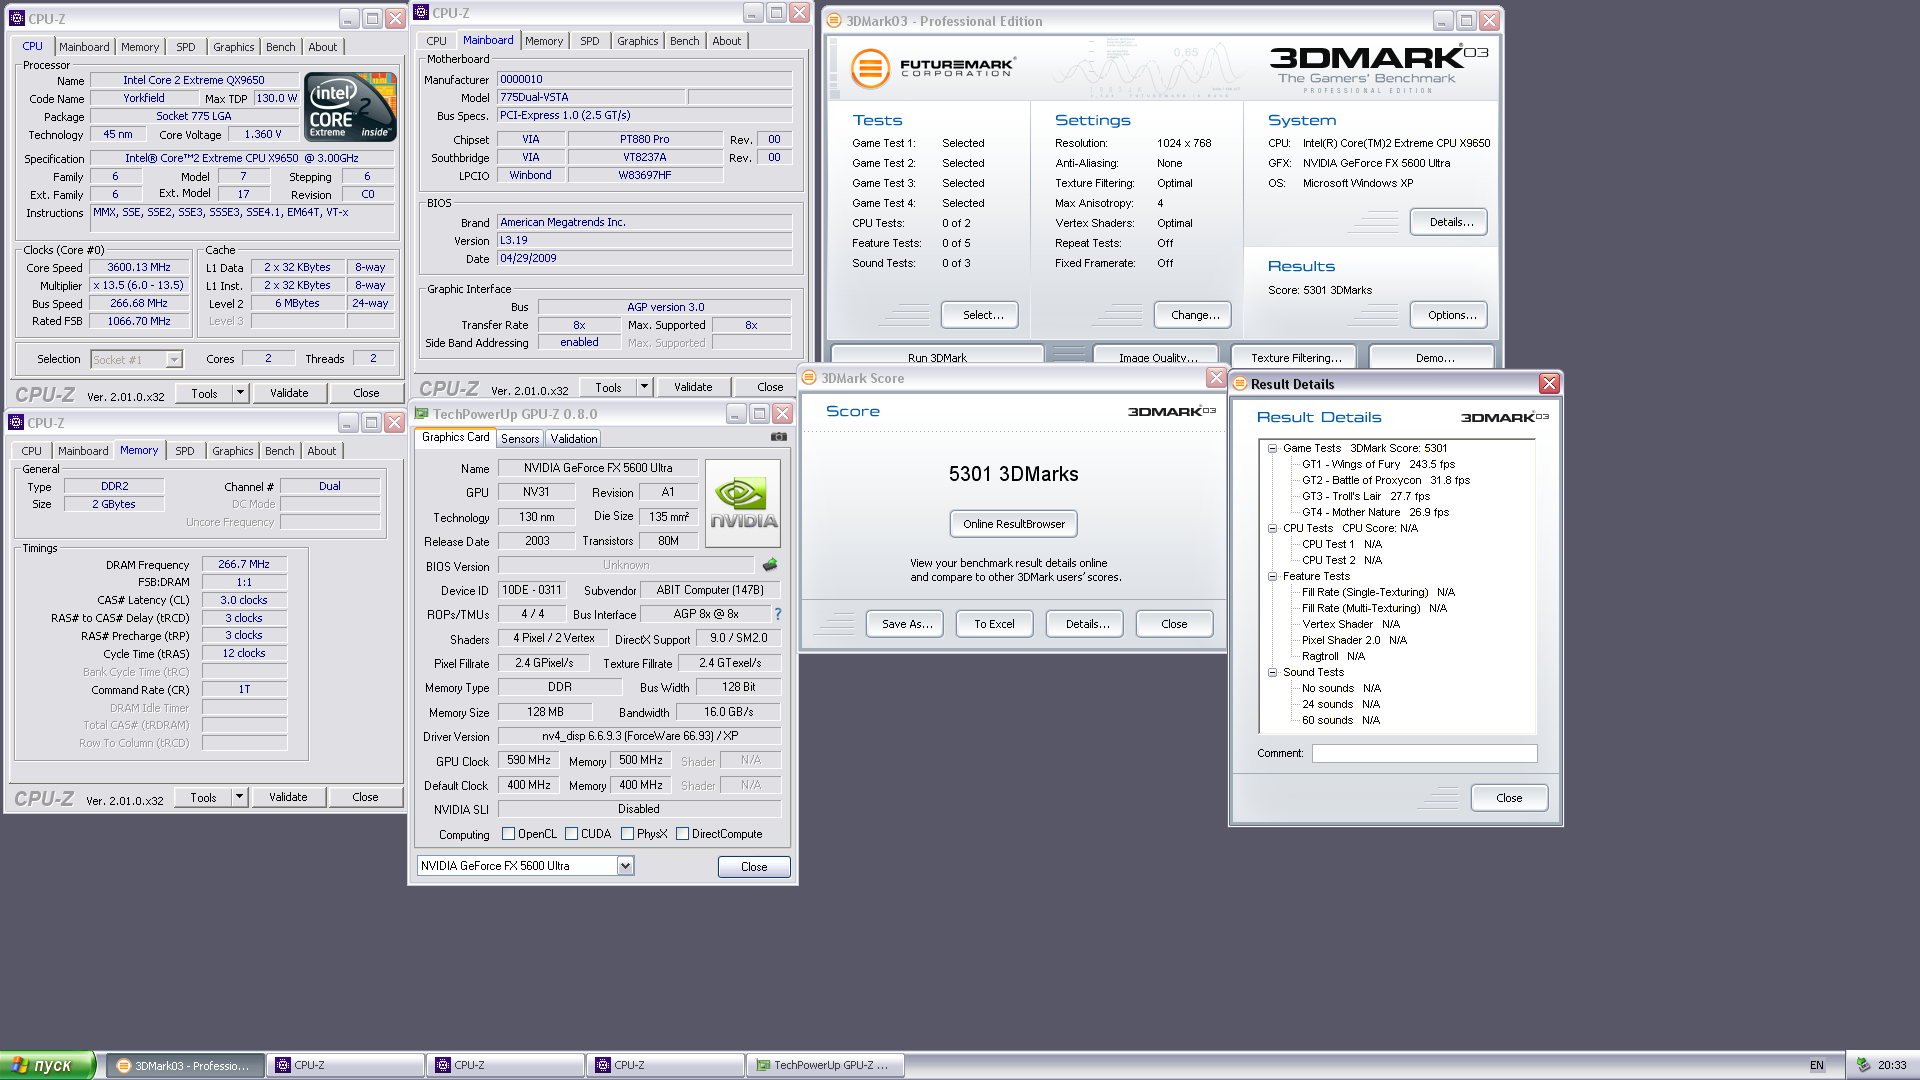Viewport: 1920px width, 1080px height.
Task: Click the GPU-Z Name field value
Action: (x=598, y=468)
